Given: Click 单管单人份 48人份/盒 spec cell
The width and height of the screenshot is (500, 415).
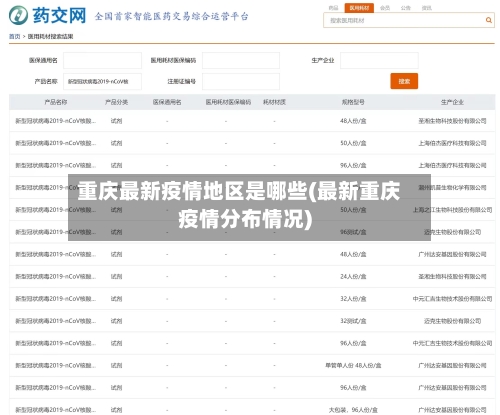Looking at the screenshot, I should coord(353,365).
